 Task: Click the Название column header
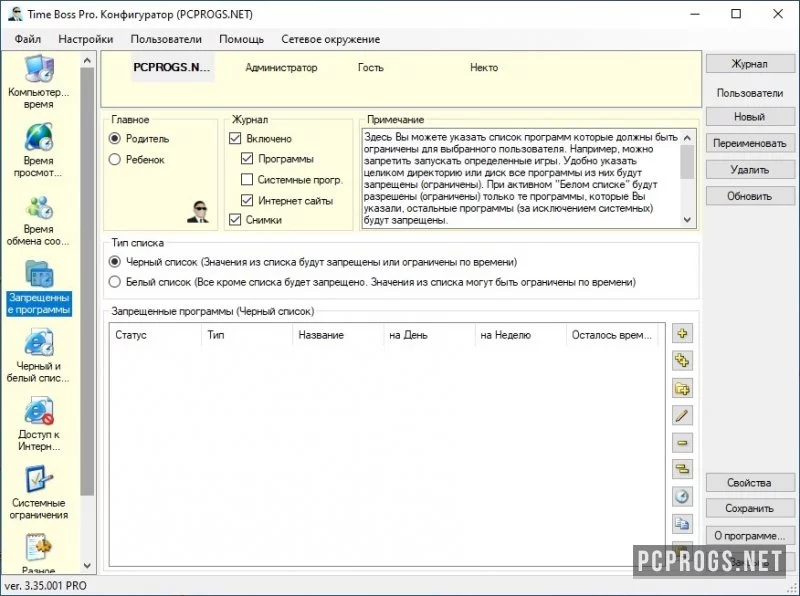pyautogui.click(x=338, y=335)
